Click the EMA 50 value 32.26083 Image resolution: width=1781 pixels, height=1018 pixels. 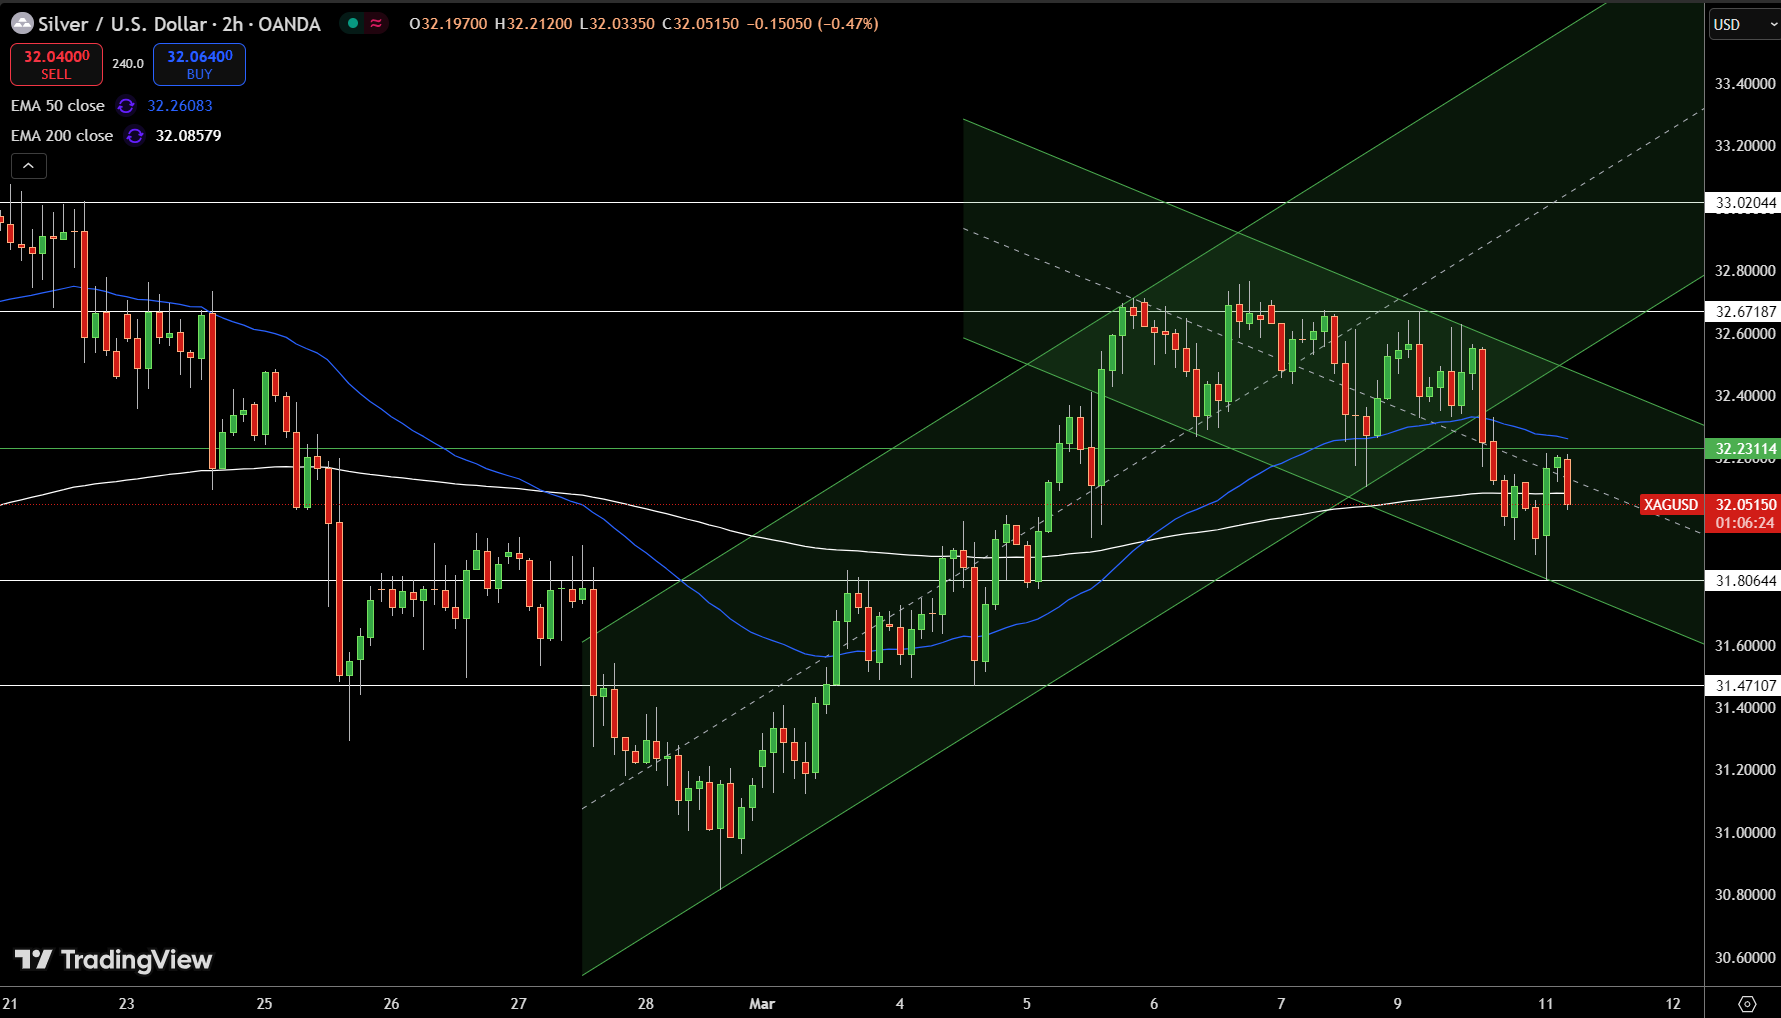(x=180, y=106)
